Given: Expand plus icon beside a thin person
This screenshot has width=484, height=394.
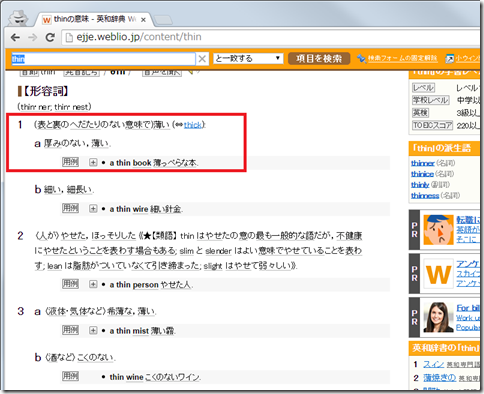Looking at the screenshot, I should point(93,284).
